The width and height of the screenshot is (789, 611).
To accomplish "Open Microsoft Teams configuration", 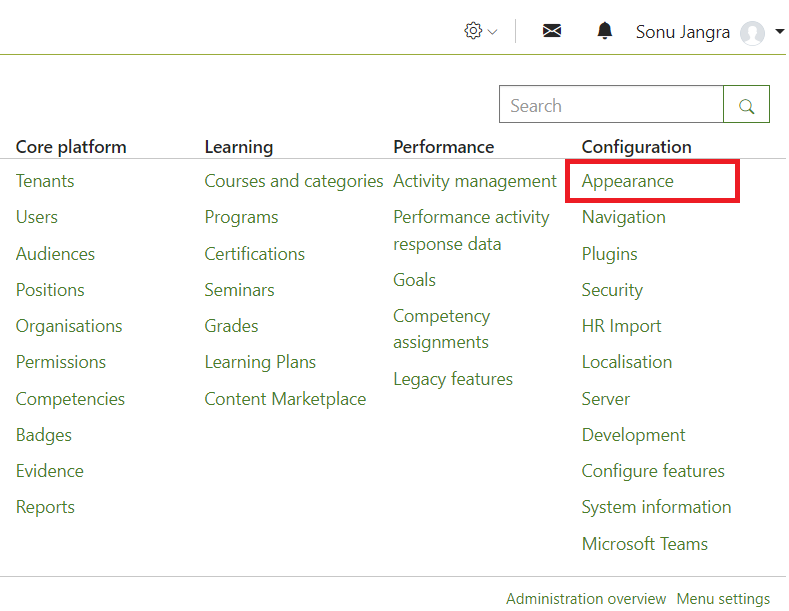I will pyautogui.click(x=645, y=544).
